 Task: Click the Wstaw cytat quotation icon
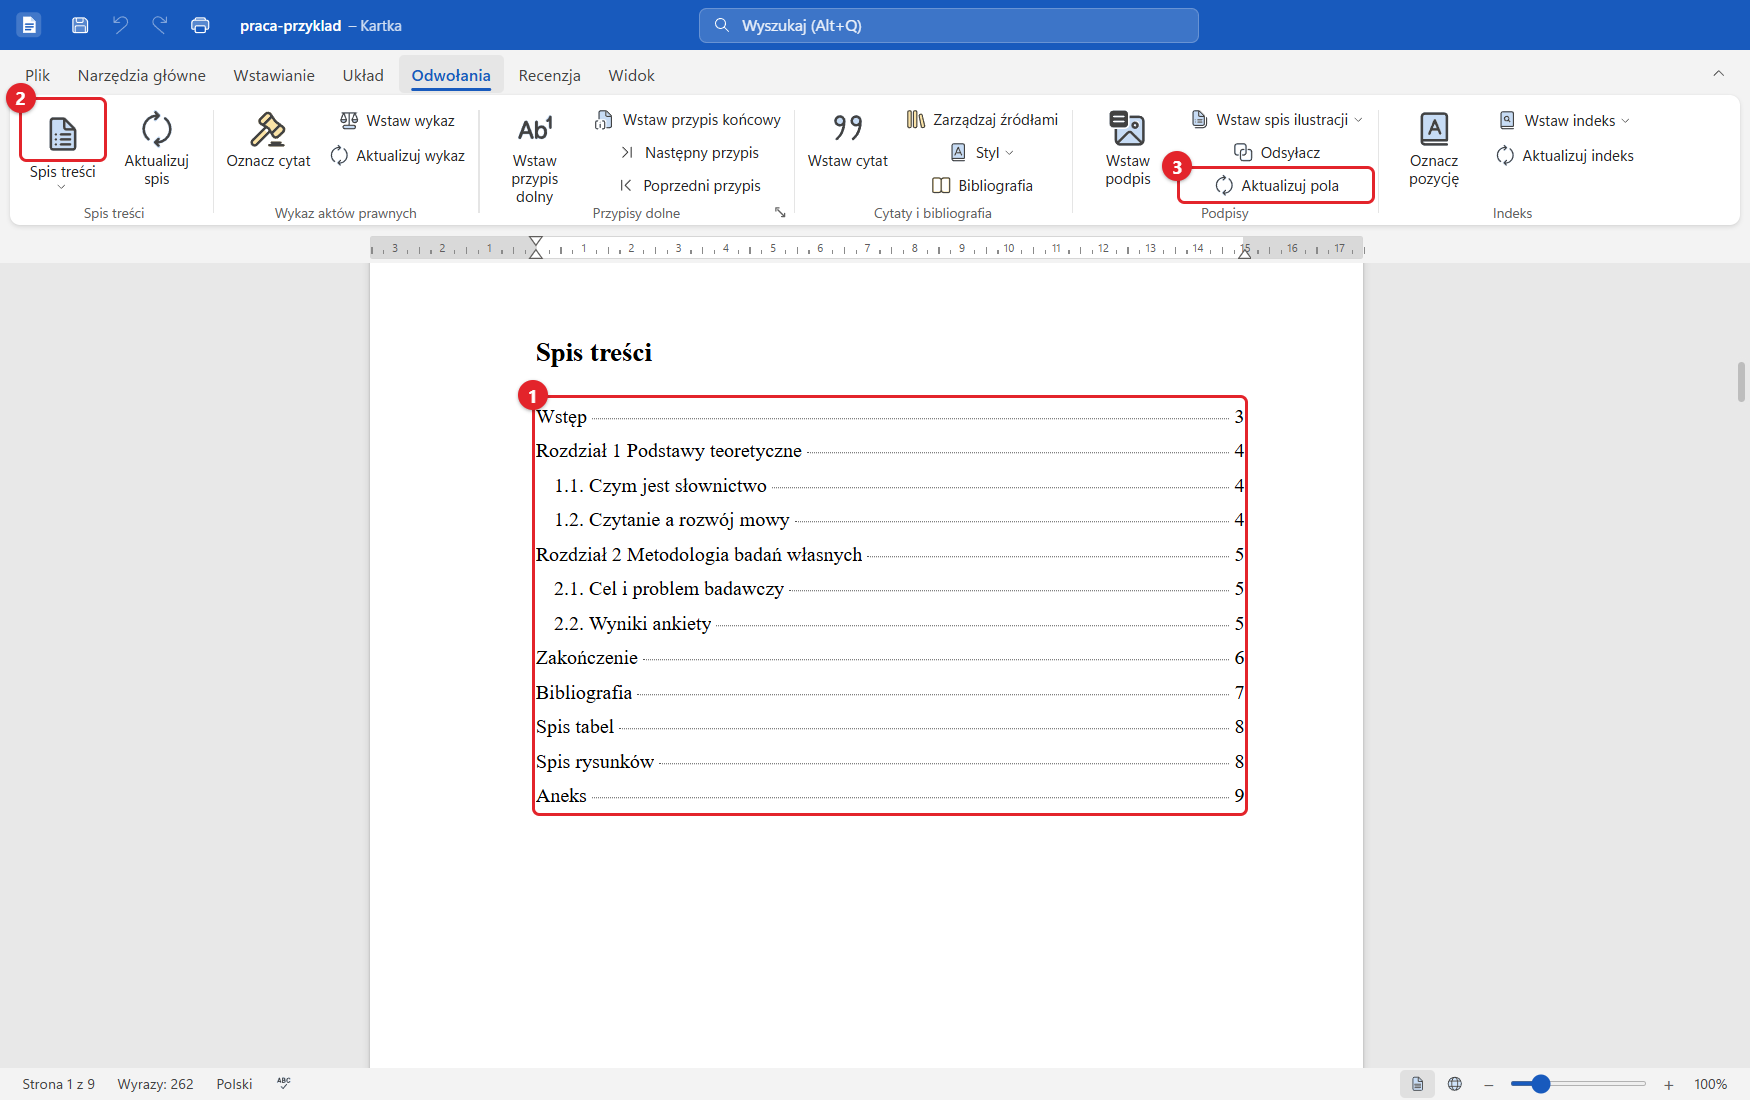(x=848, y=128)
